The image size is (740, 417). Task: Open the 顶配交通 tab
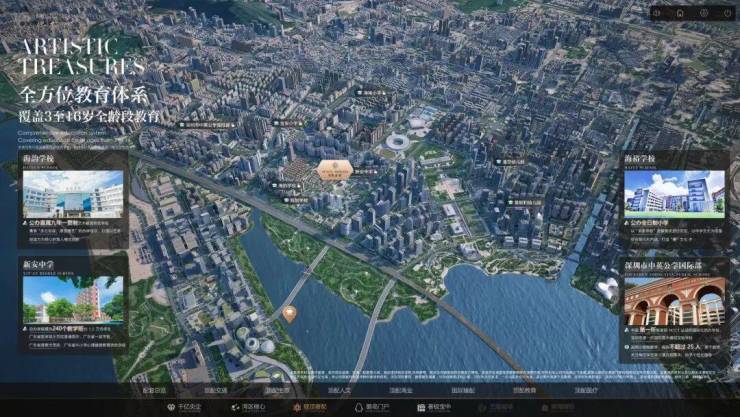click(215, 390)
